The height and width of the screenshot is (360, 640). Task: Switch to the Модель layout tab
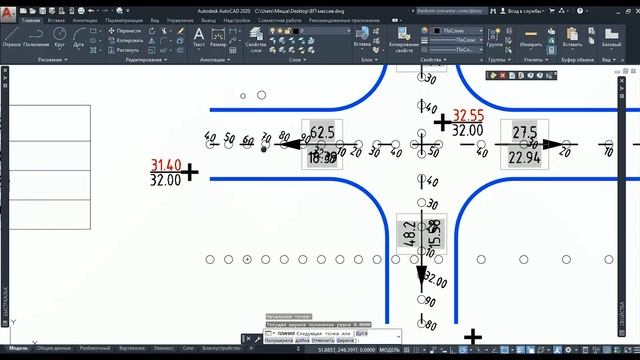(x=18, y=348)
